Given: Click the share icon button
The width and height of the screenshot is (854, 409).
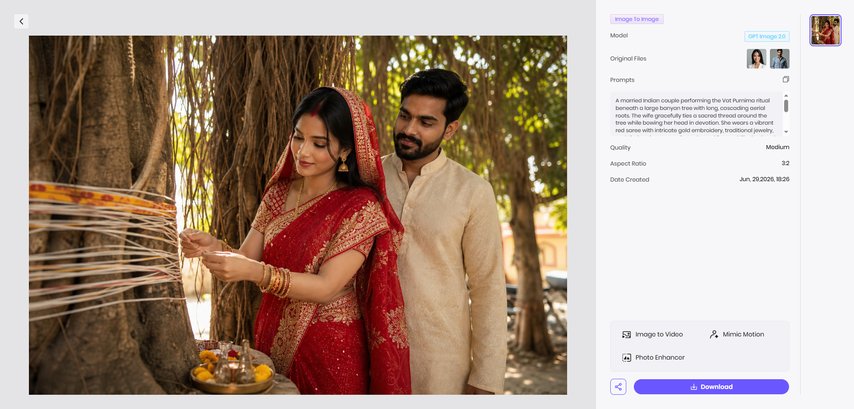Looking at the screenshot, I should 618,387.
